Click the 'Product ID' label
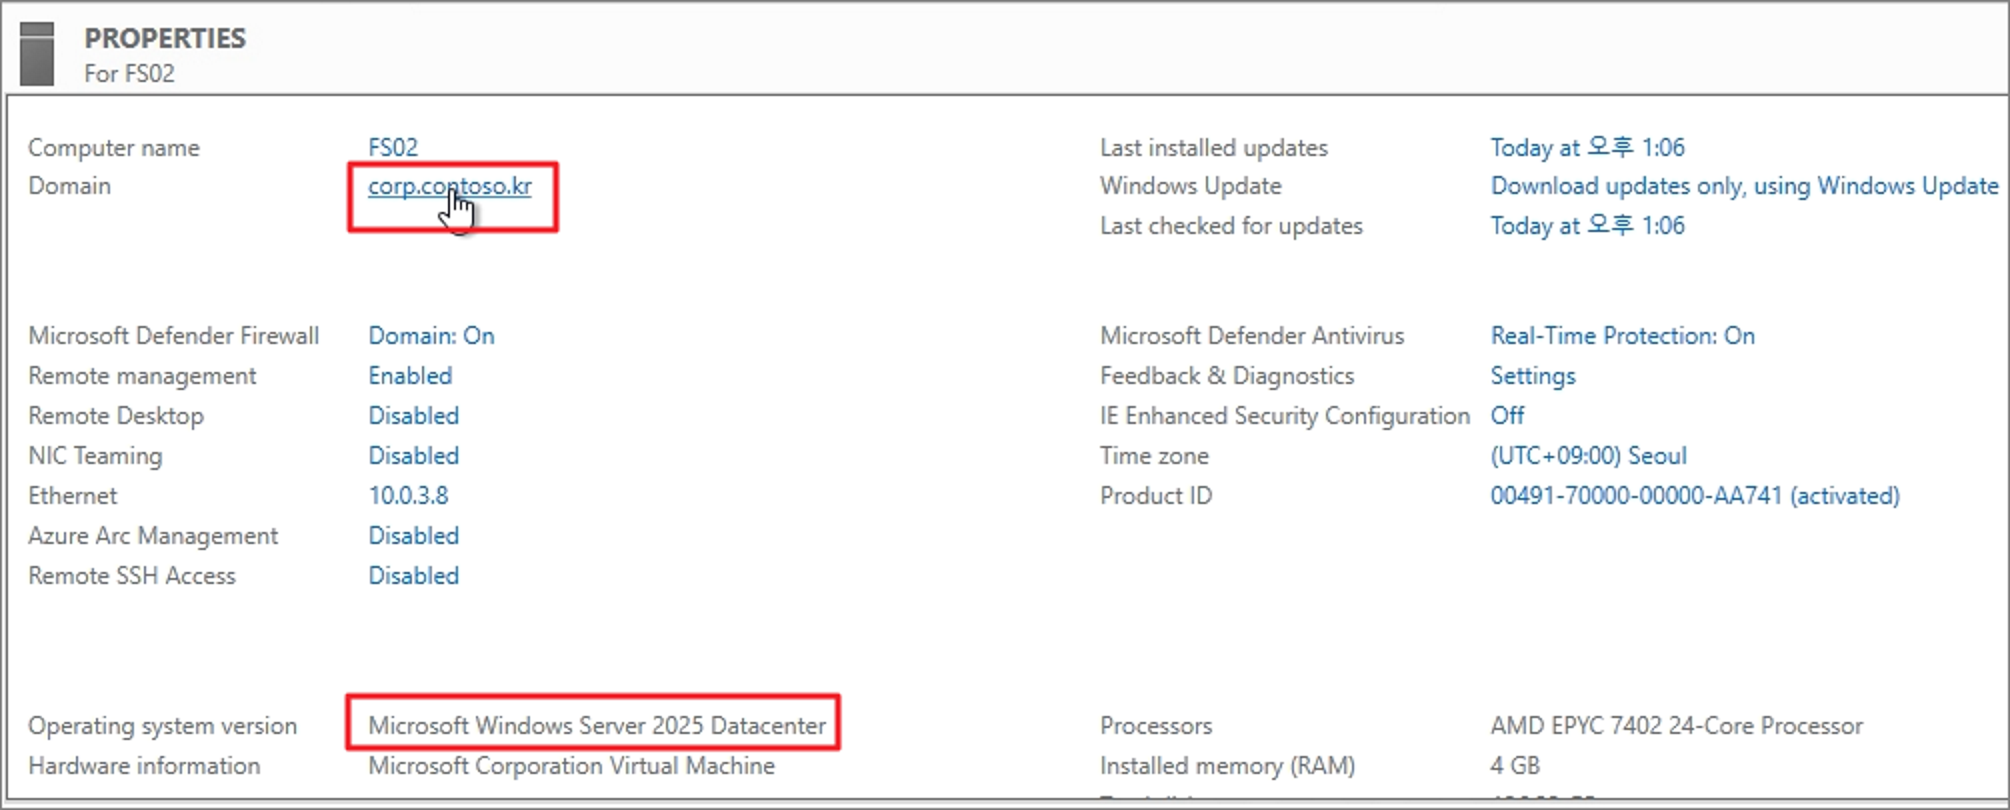 coord(1156,496)
